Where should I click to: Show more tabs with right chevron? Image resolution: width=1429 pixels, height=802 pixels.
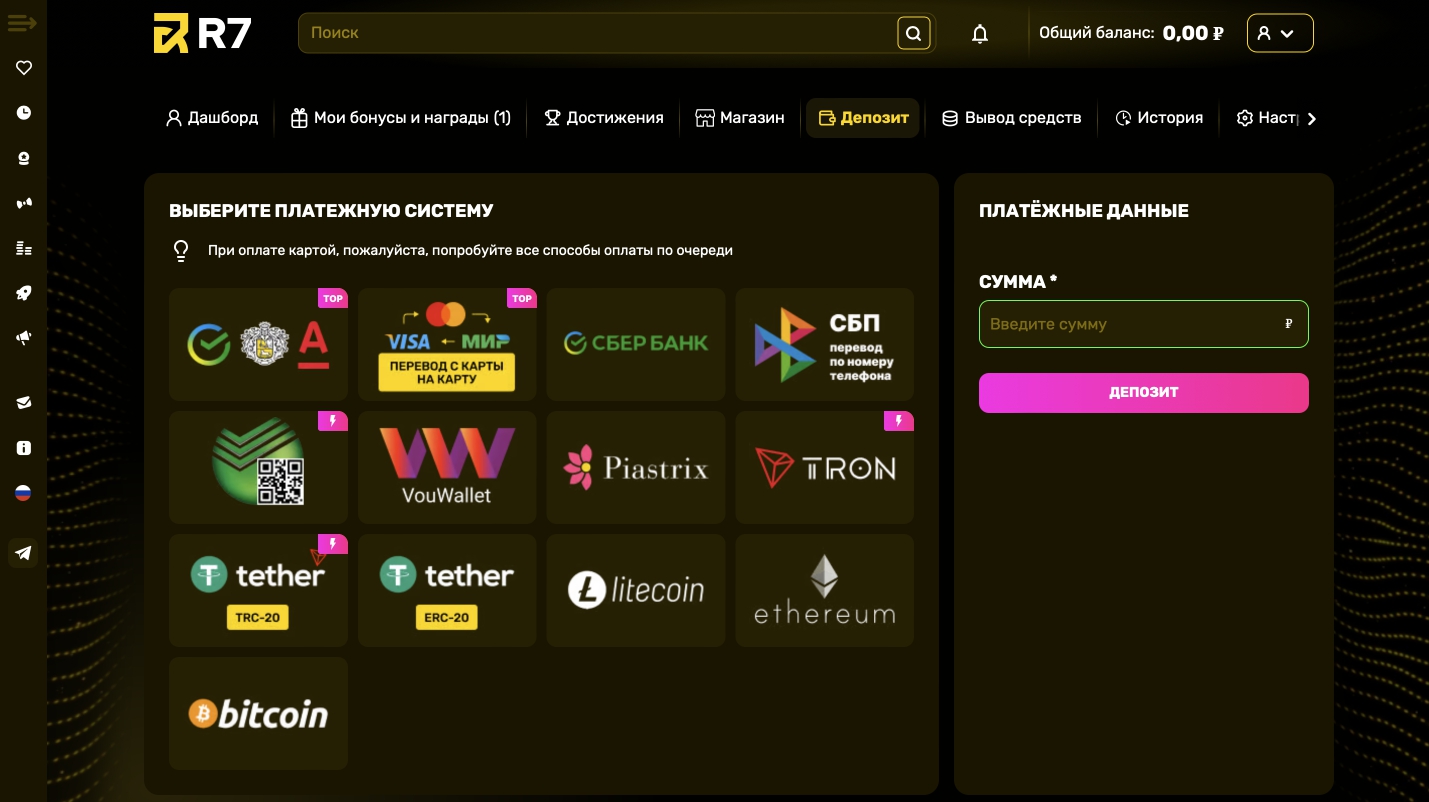click(x=1312, y=119)
